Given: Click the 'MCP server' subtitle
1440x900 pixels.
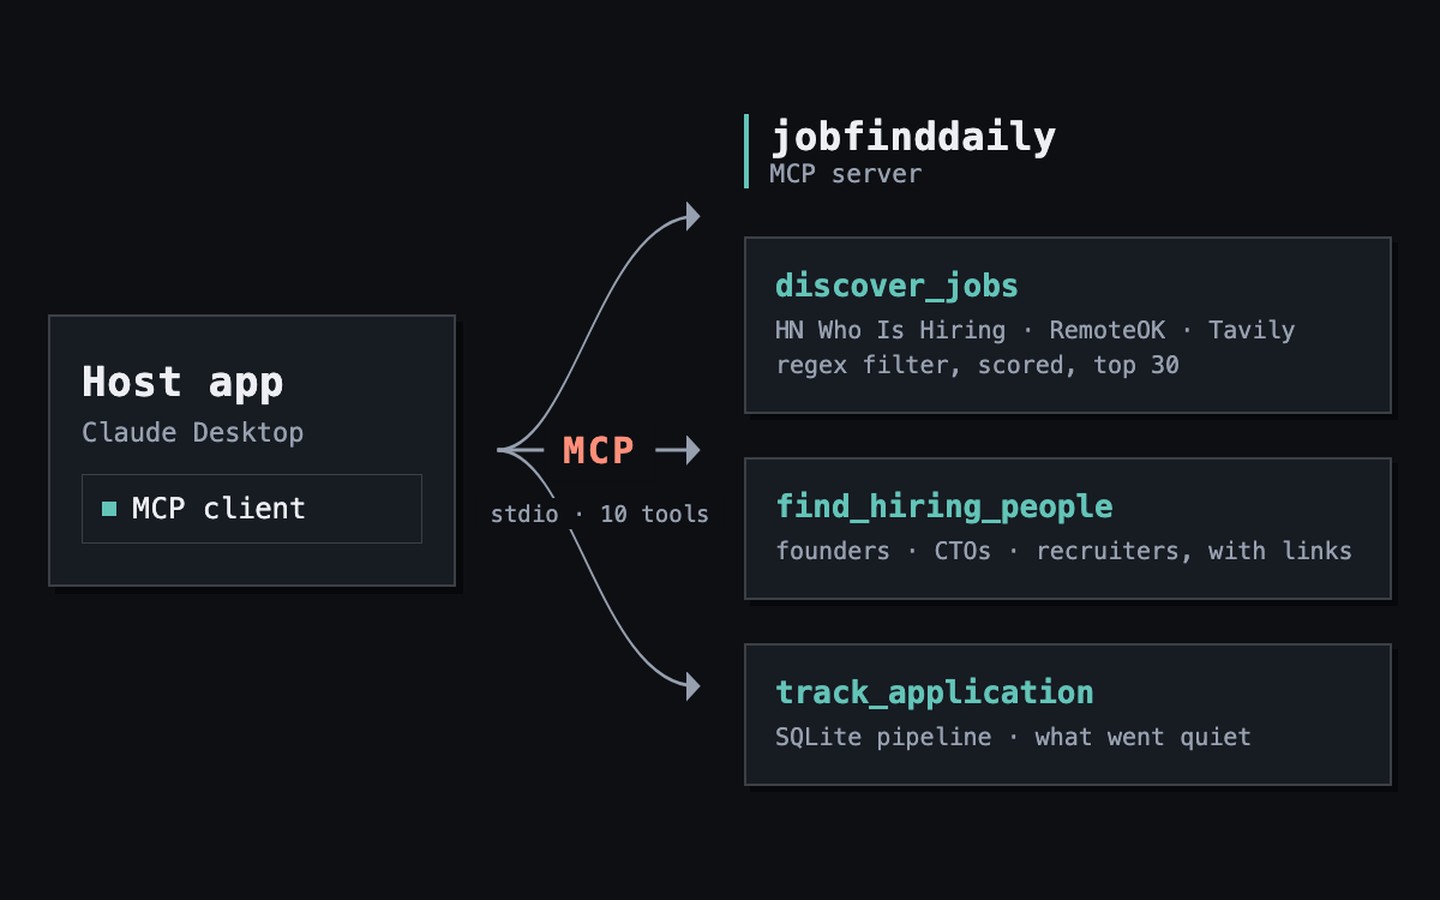Looking at the screenshot, I should pos(845,174).
